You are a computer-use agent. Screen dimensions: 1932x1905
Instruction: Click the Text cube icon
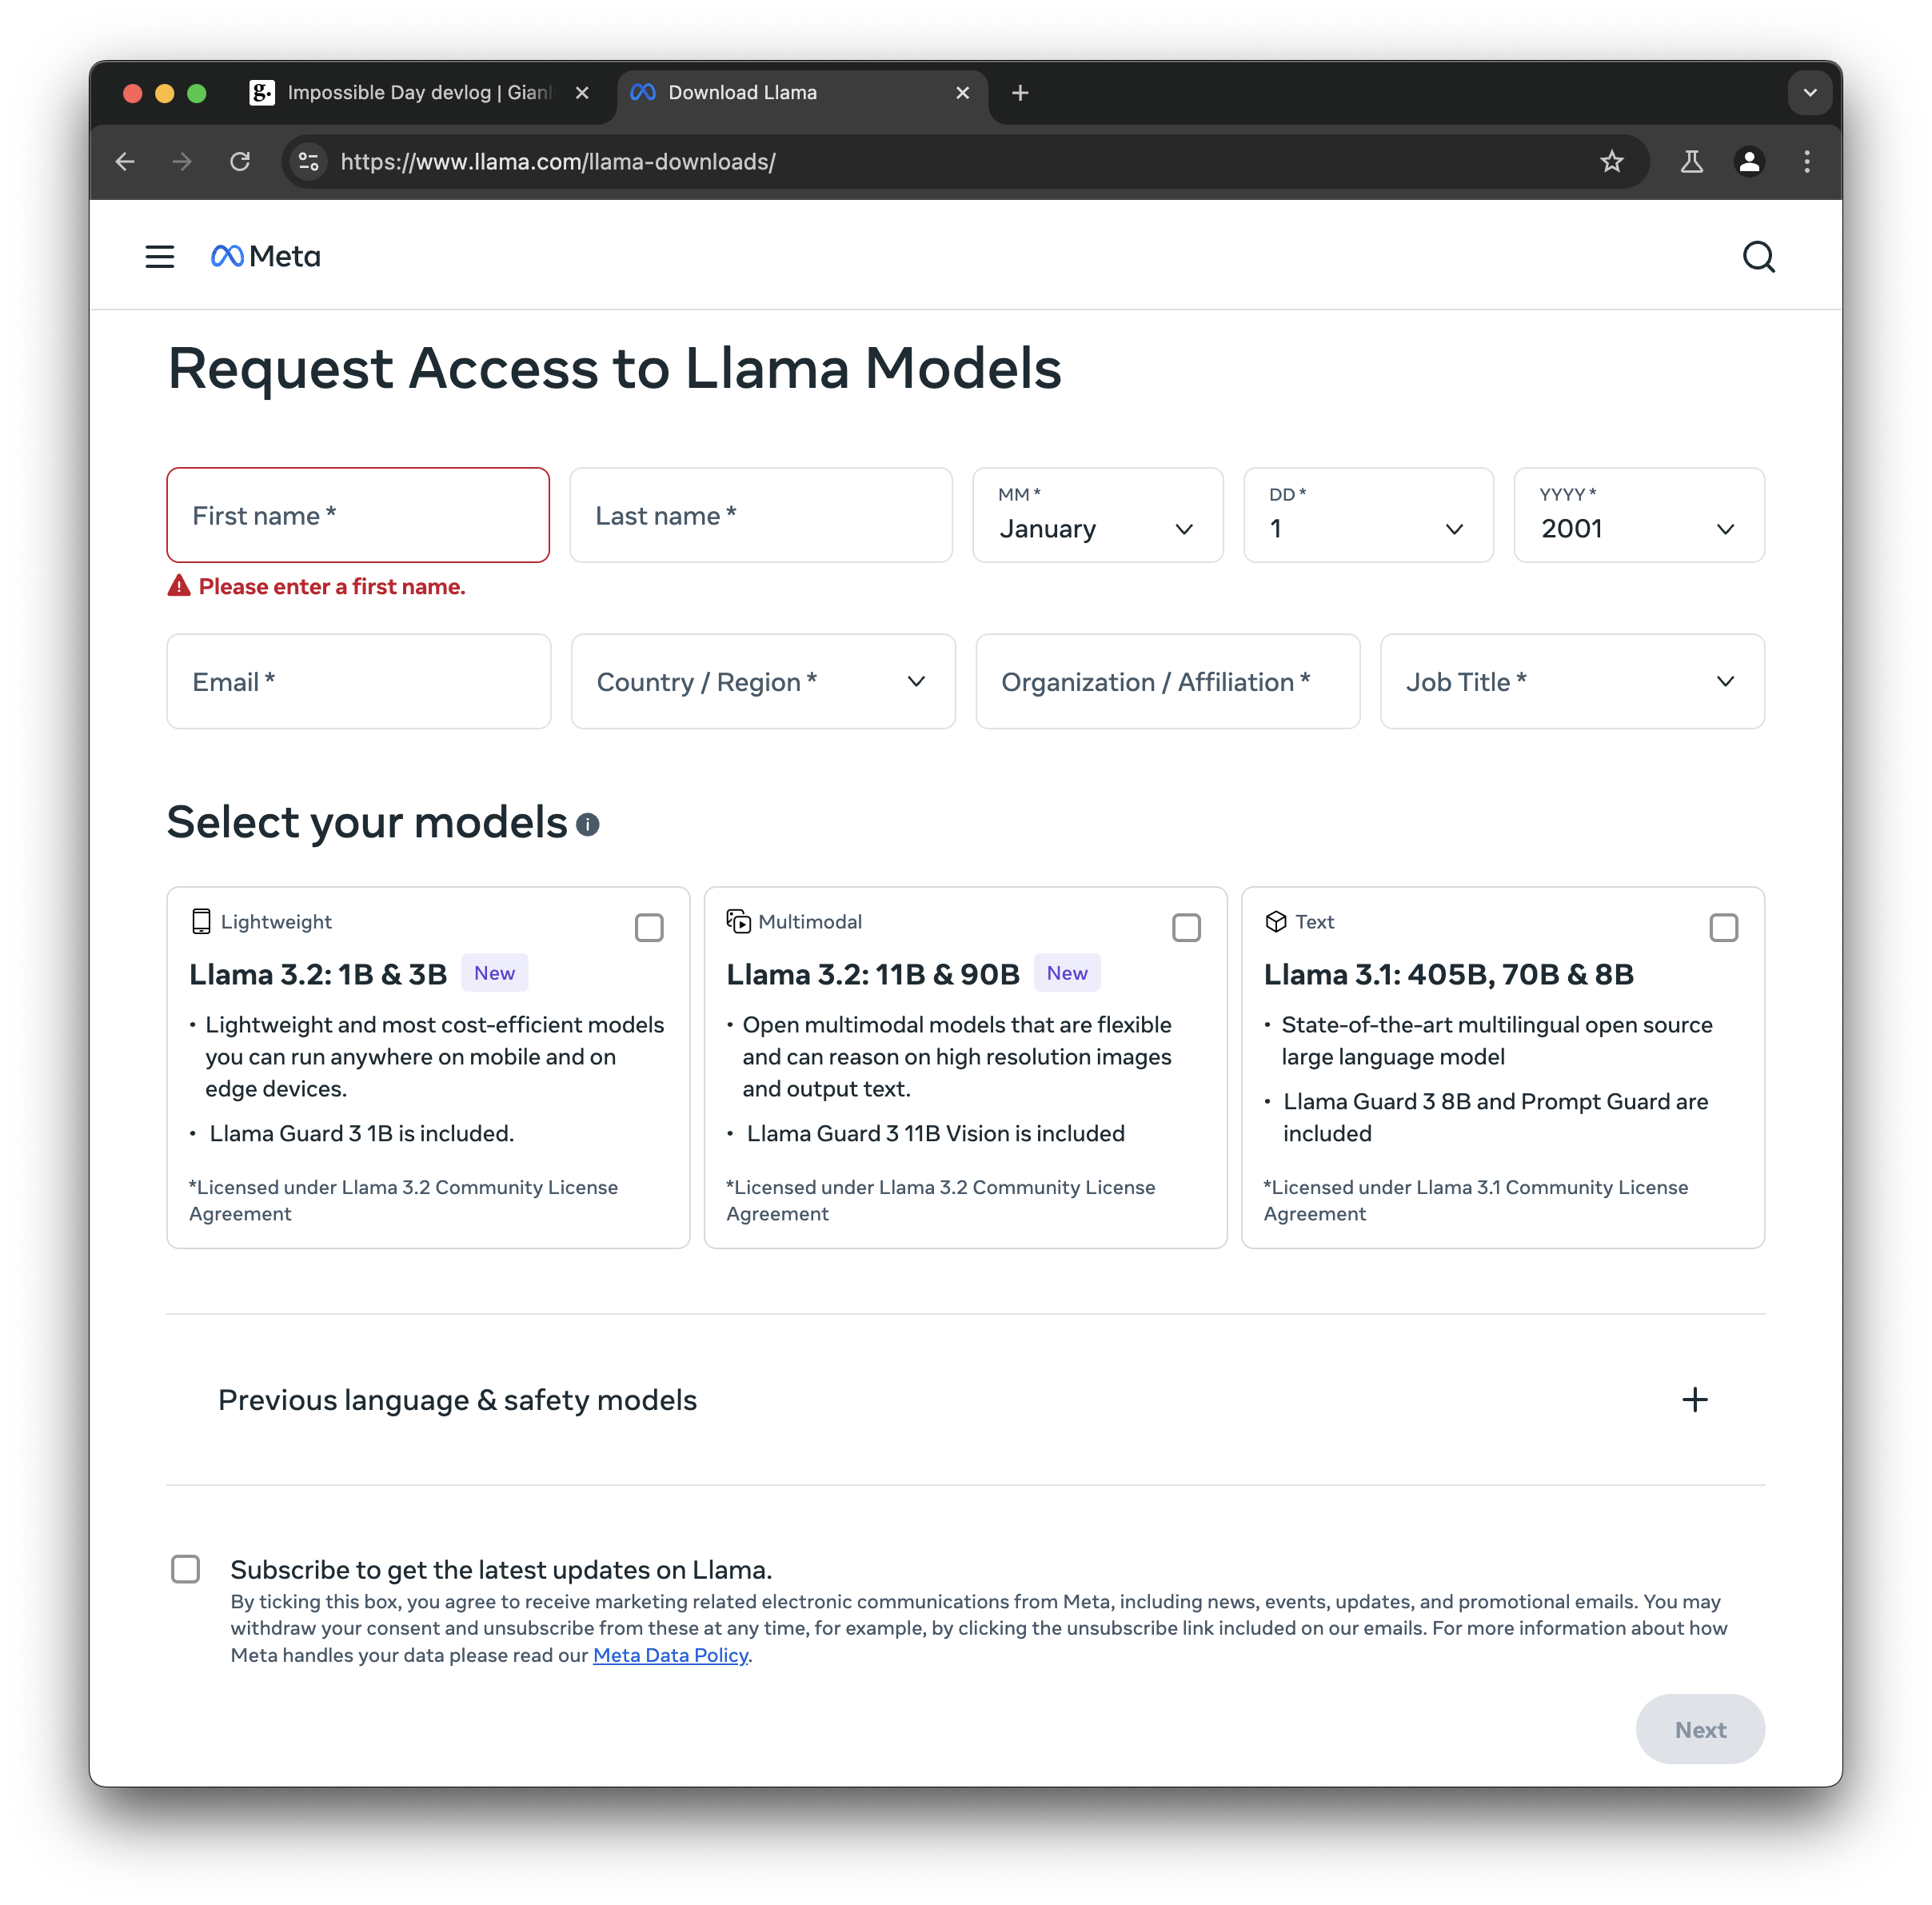tap(1276, 921)
